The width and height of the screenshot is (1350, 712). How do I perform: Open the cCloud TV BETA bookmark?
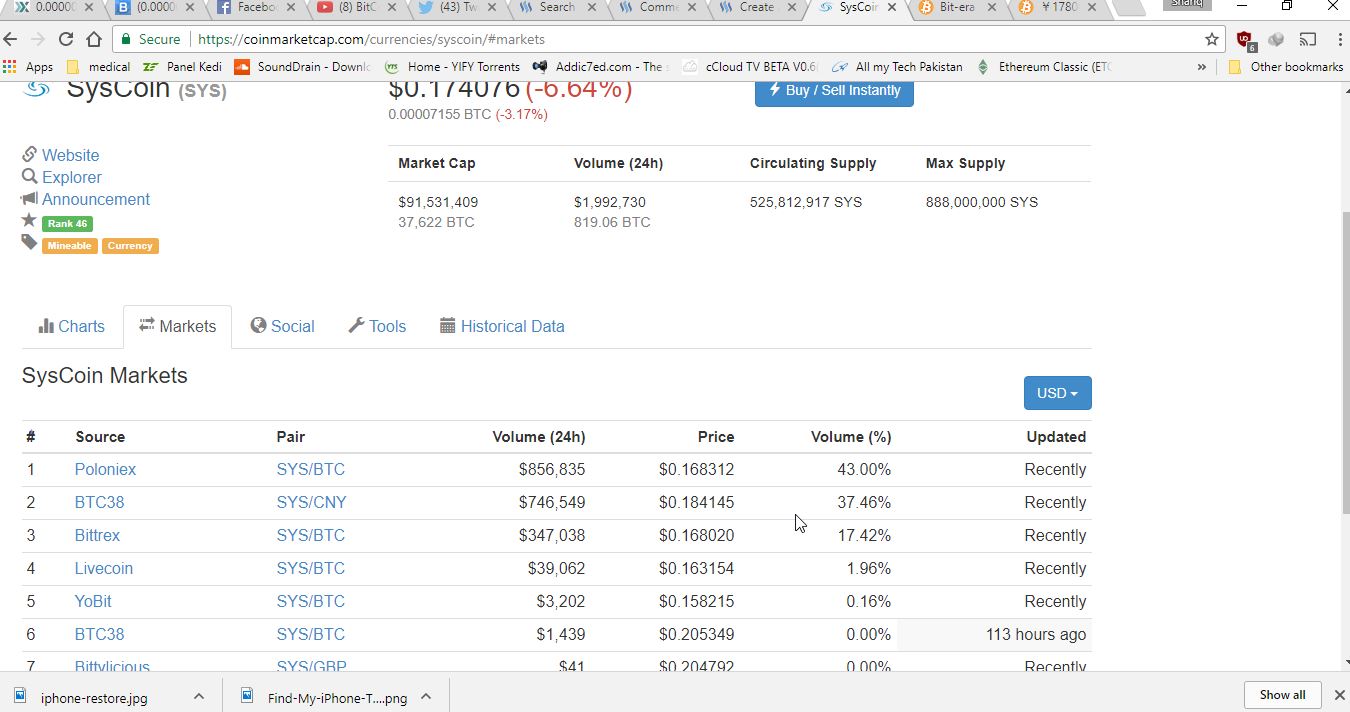pos(750,67)
